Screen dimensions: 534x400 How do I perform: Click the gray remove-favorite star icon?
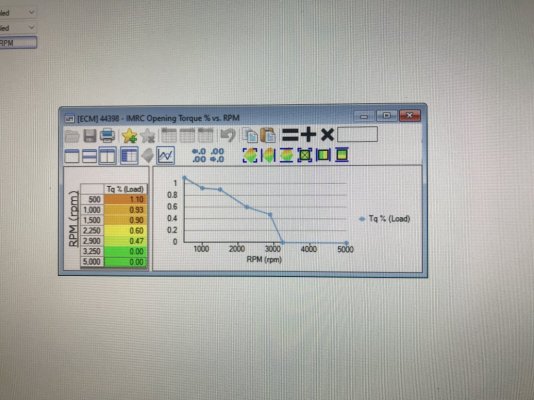[147, 135]
